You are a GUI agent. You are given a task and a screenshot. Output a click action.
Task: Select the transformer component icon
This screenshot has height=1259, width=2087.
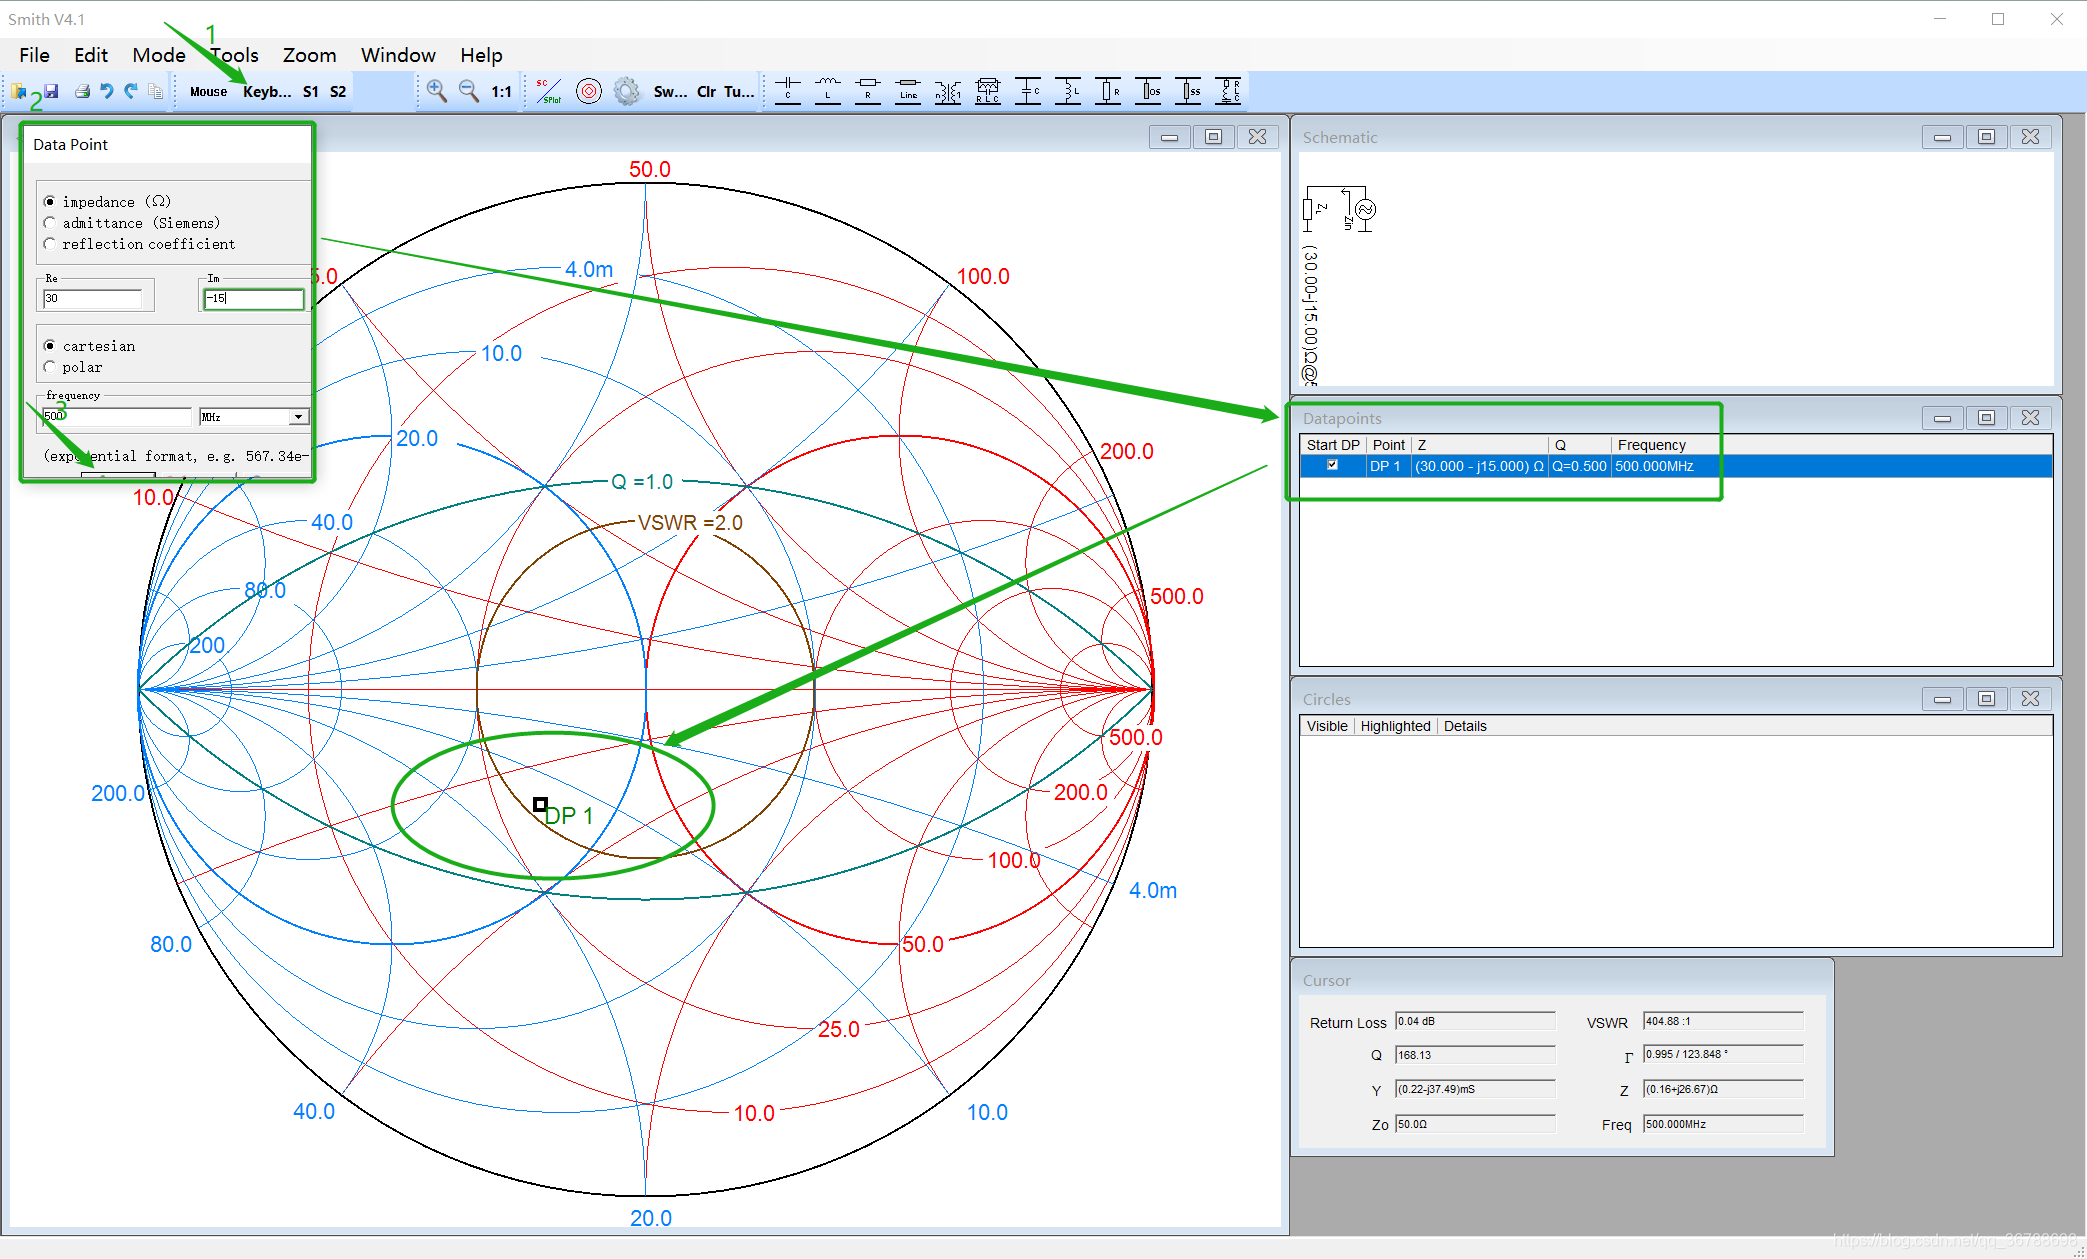tap(948, 91)
